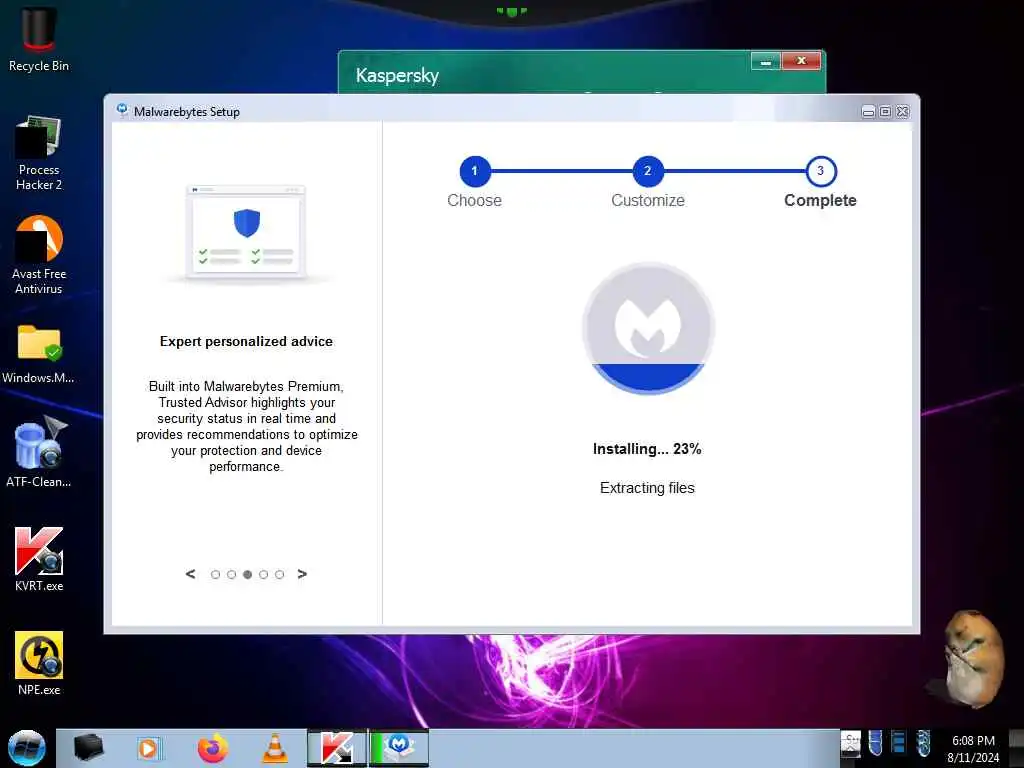
Task: Select the third carousel dot
Action: tap(248, 575)
